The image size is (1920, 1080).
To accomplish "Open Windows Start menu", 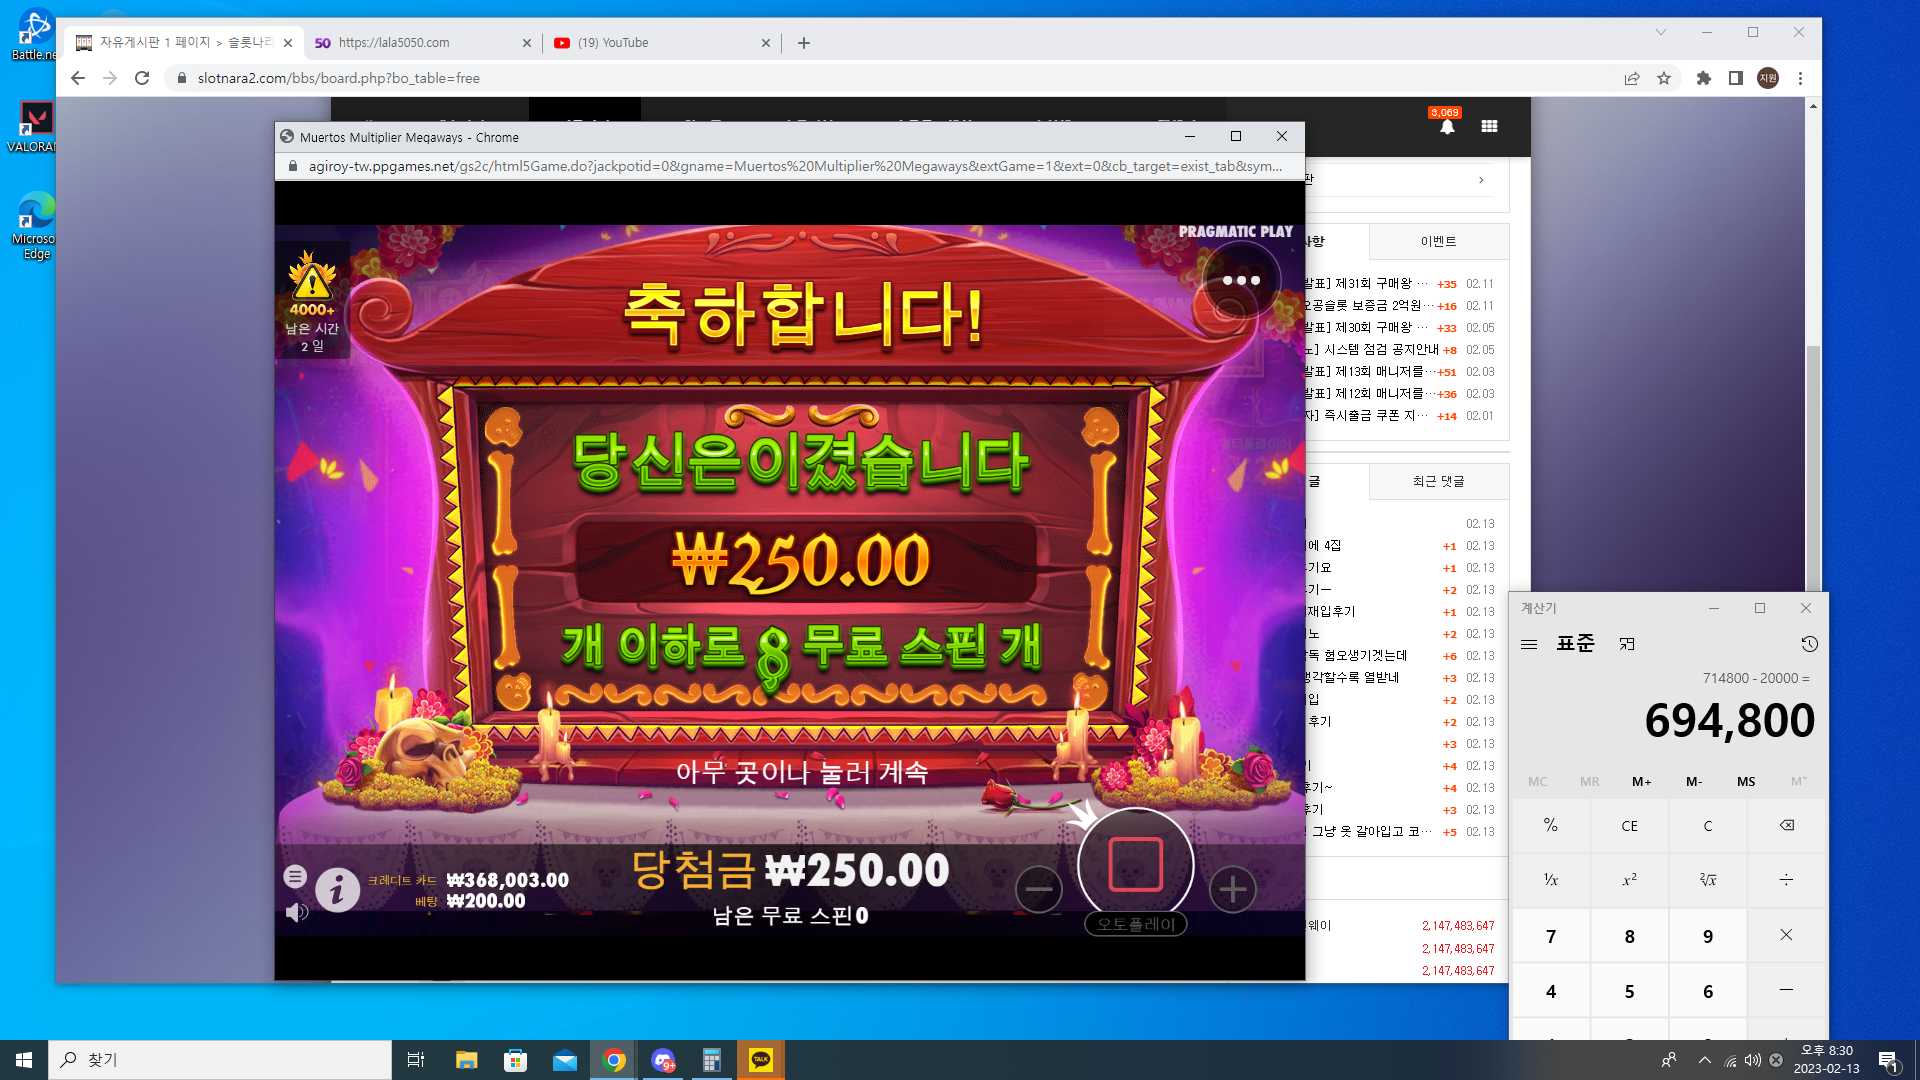I will [x=24, y=1060].
